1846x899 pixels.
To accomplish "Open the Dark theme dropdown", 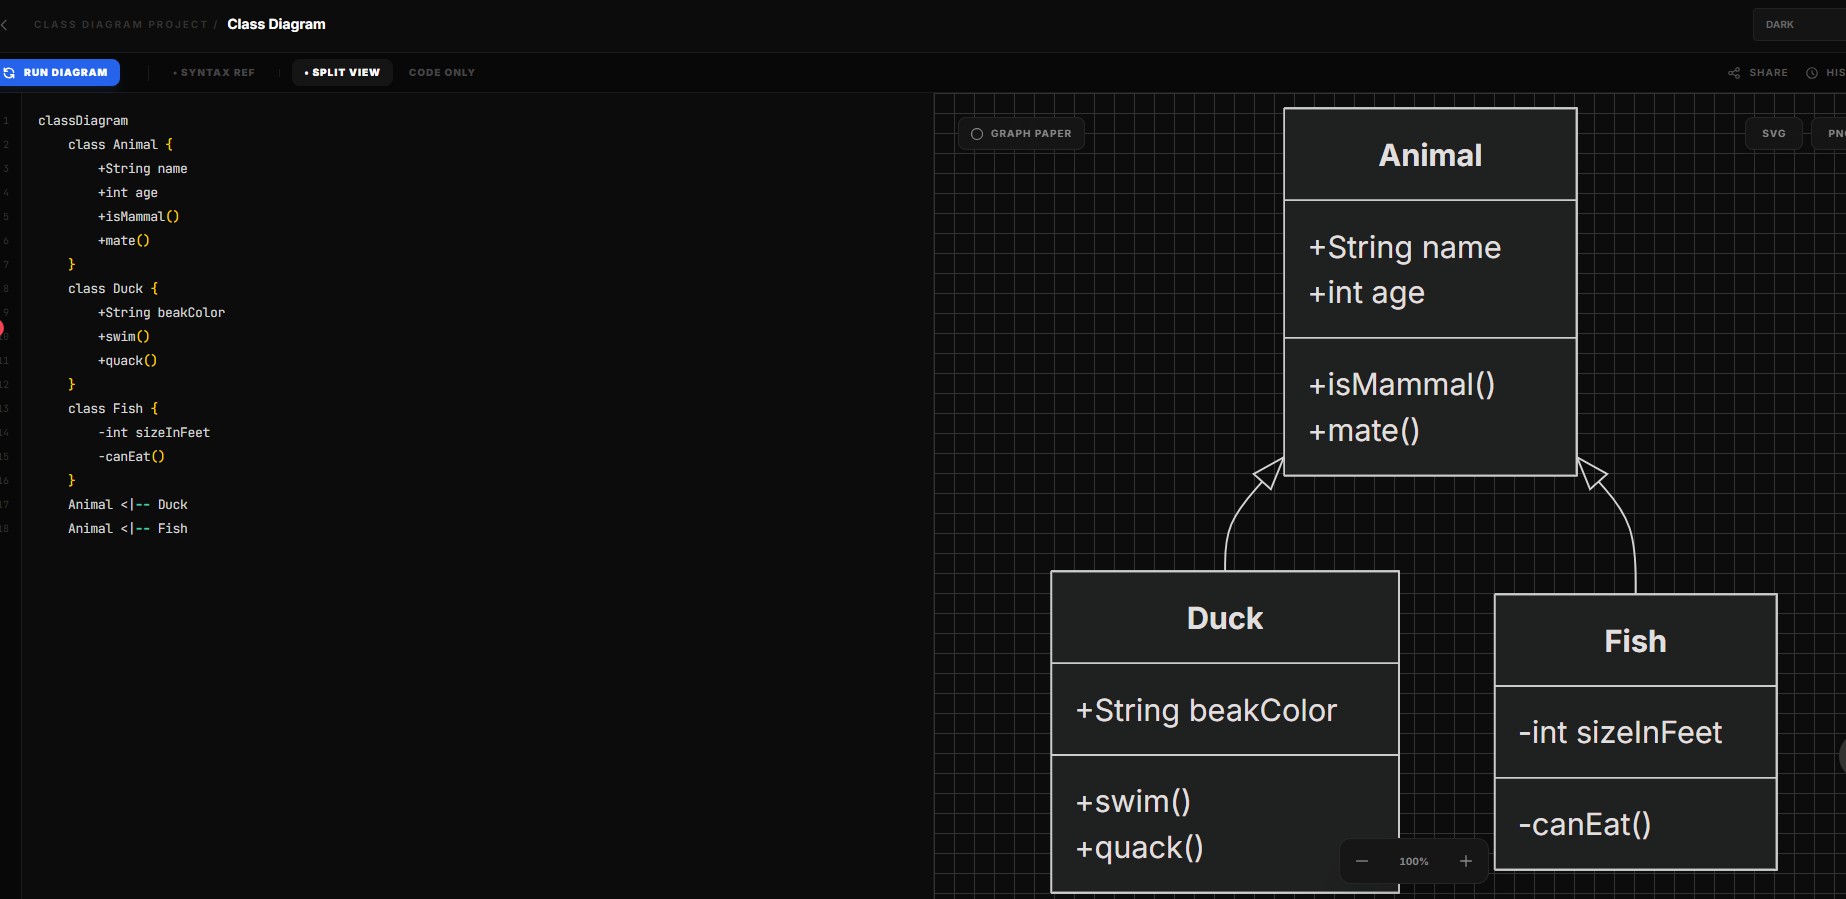I will (x=1798, y=25).
